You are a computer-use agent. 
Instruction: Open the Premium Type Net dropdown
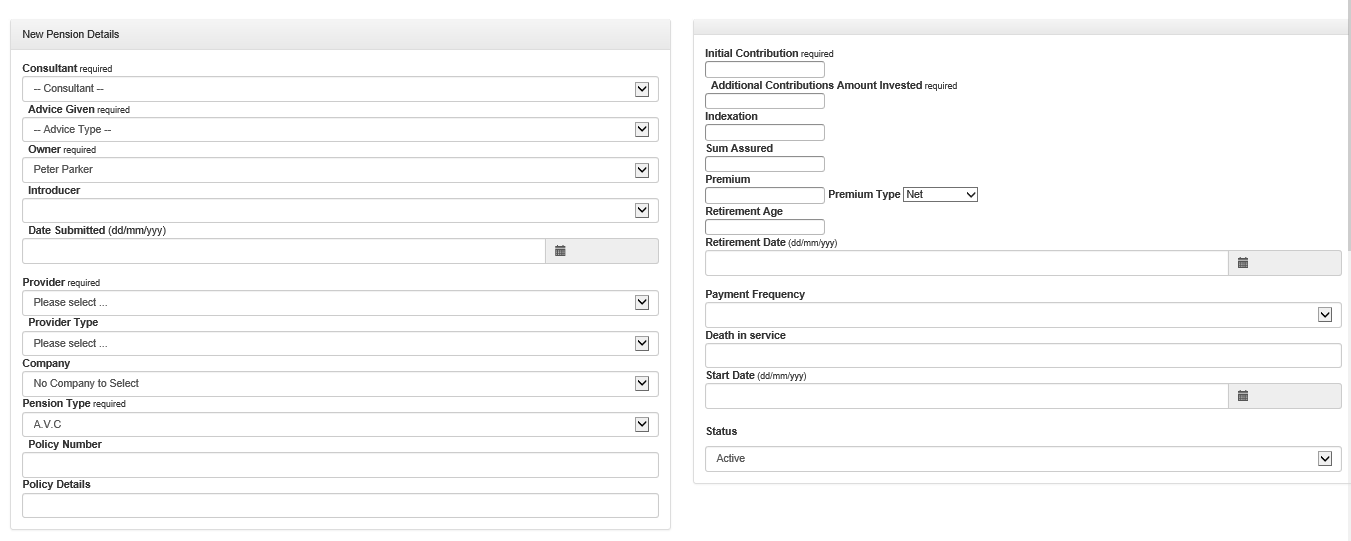pyautogui.click(x=940, y=195)
